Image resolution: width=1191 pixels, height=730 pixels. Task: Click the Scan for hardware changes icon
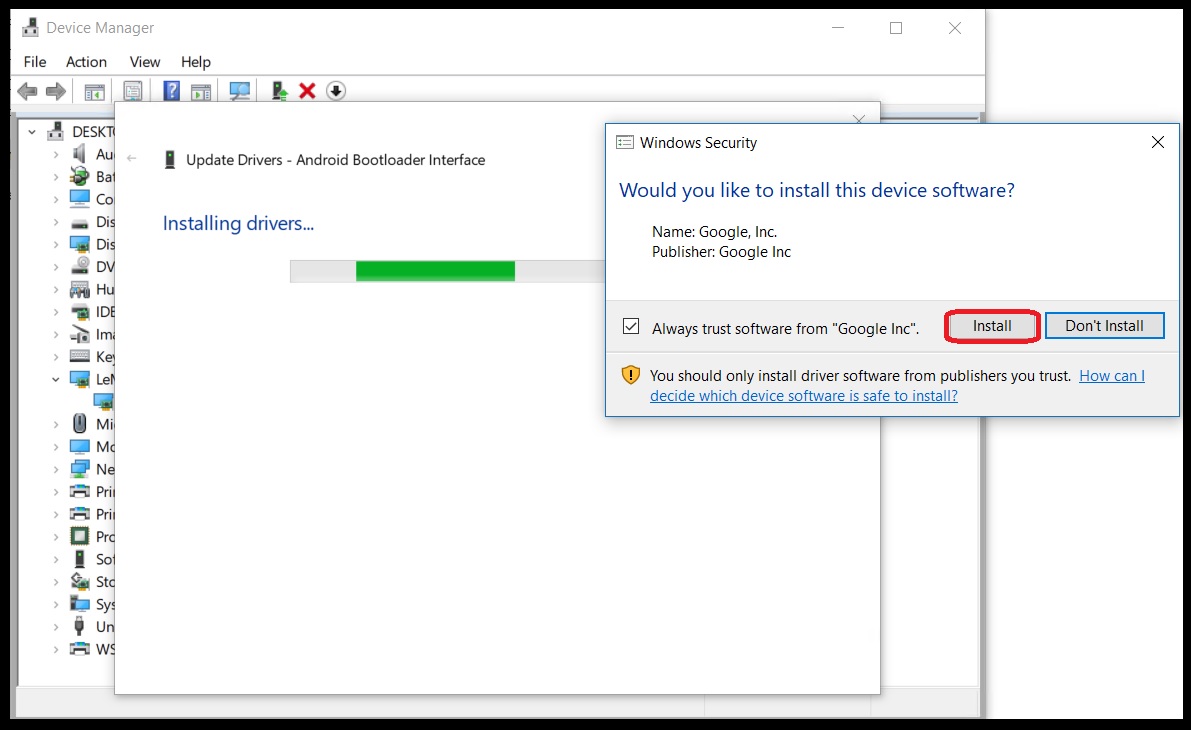pos(239,92)
